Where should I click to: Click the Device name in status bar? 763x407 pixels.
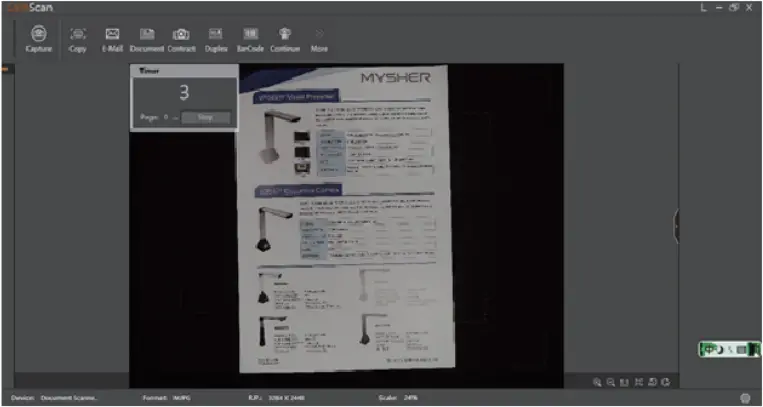(x=70, y=398)
